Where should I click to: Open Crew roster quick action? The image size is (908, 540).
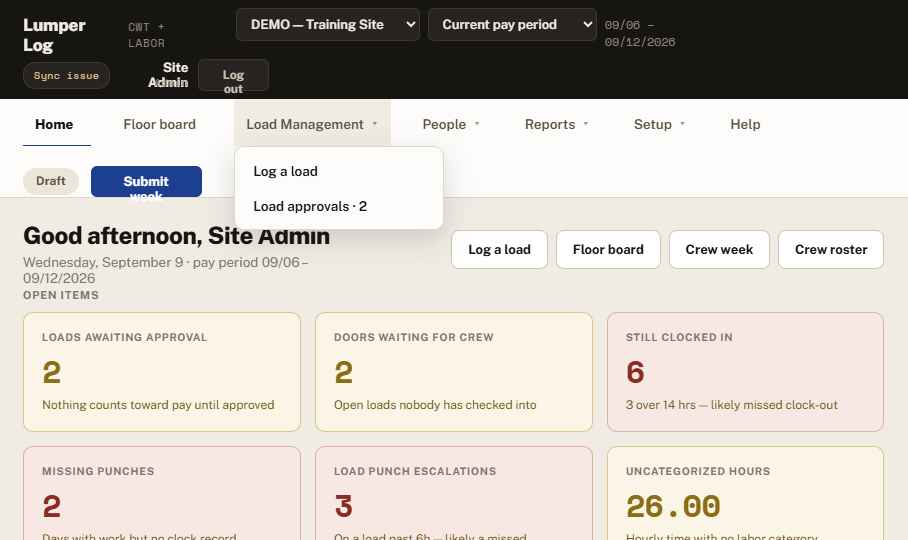click(831, 249)
